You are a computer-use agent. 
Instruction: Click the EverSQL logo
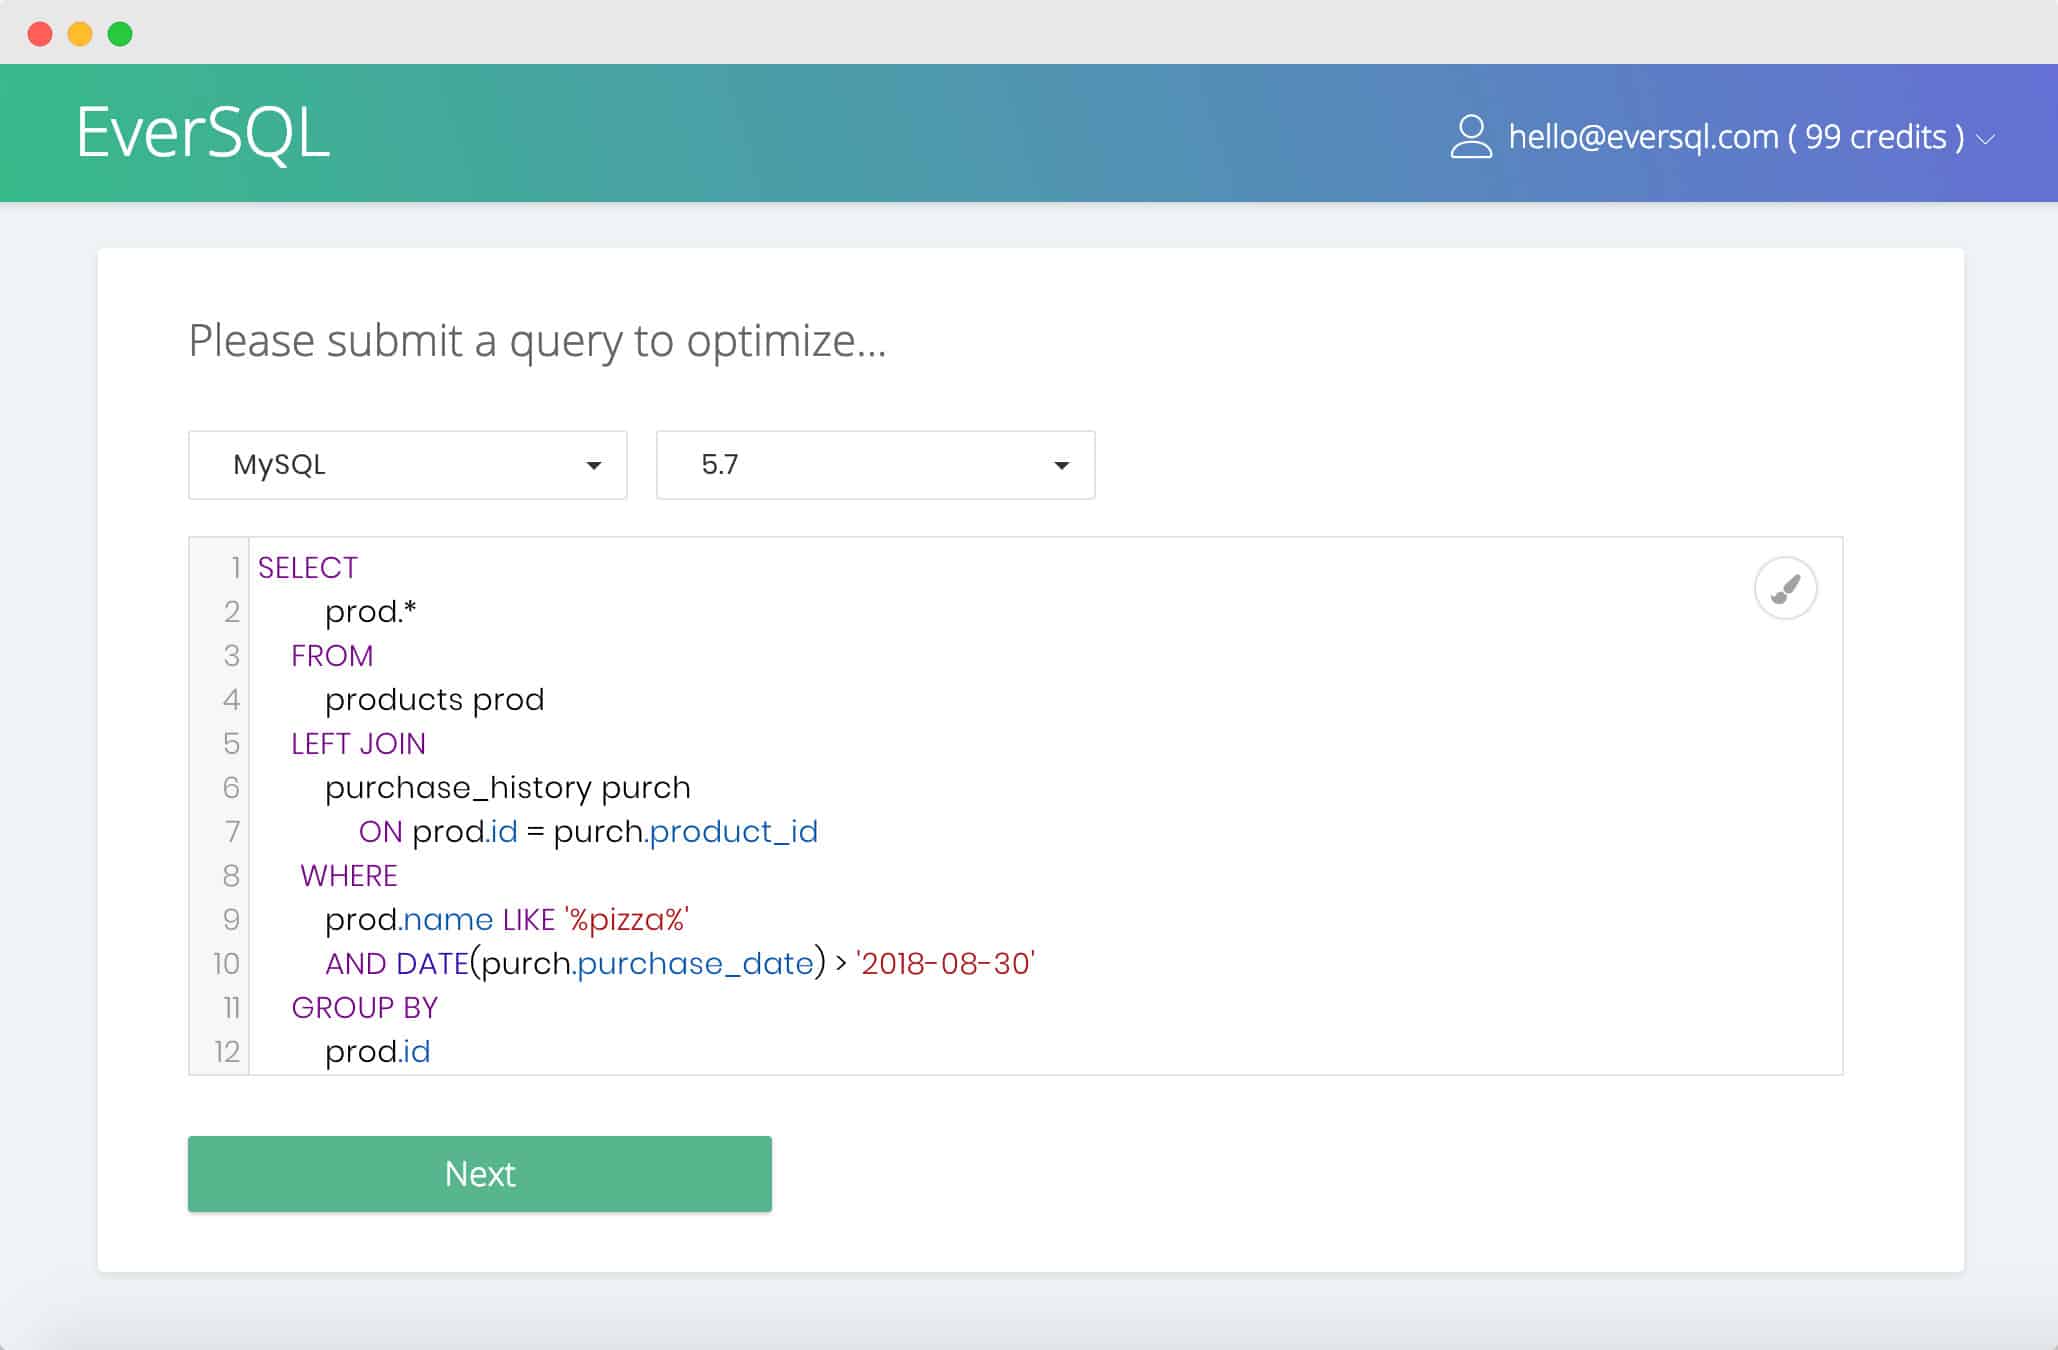pyautogui.click(x=203, y=133)
